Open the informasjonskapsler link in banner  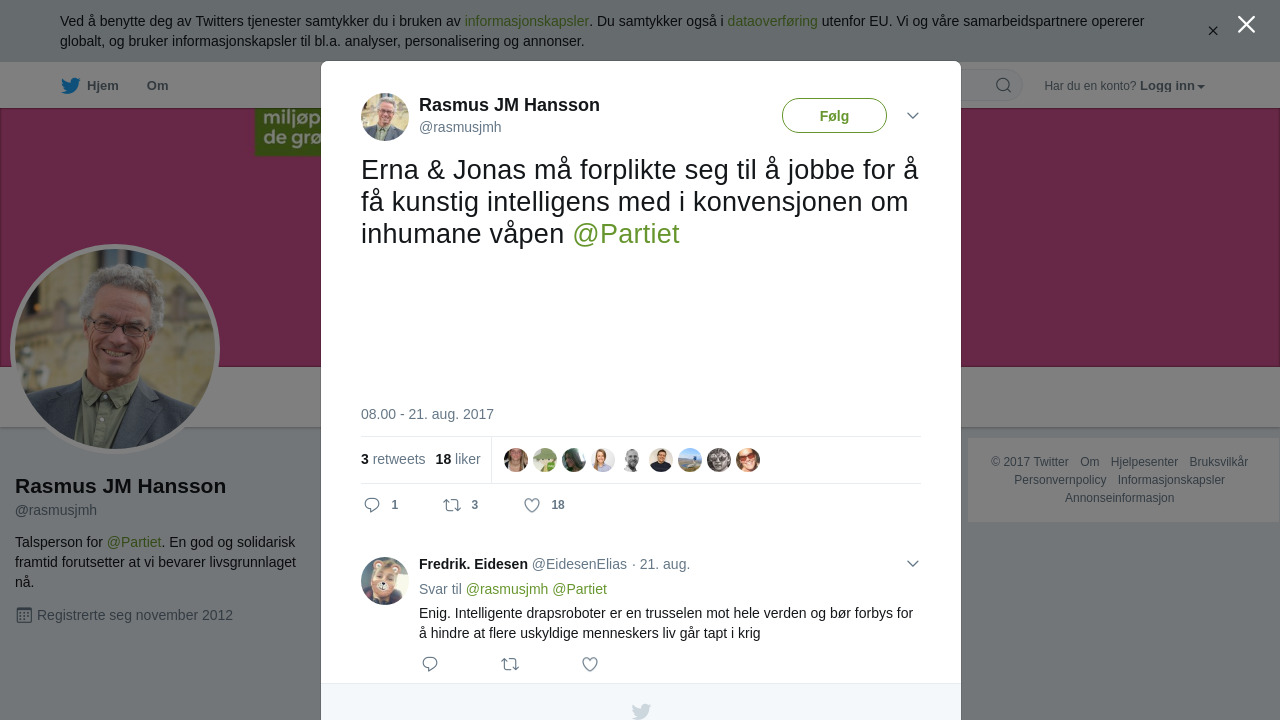527,21
